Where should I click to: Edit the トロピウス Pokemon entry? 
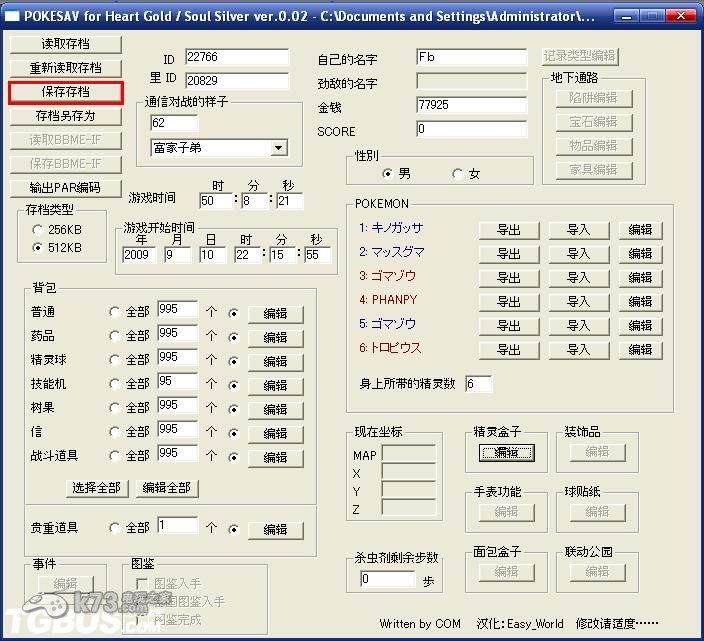(x=640, y=350)
